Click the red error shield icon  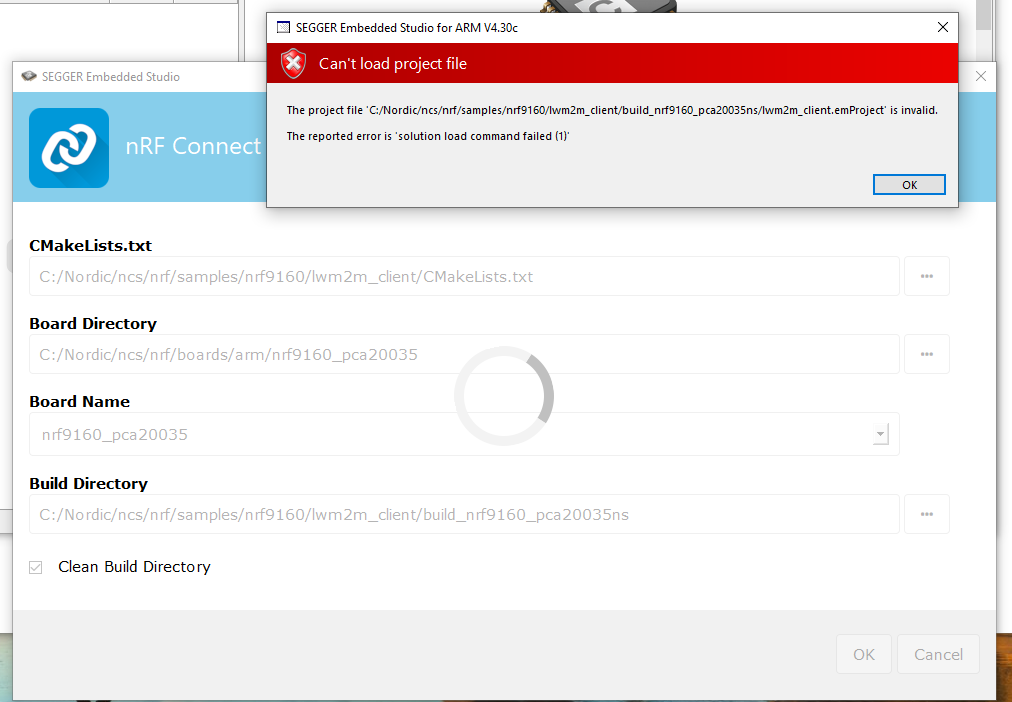point(293,63)
